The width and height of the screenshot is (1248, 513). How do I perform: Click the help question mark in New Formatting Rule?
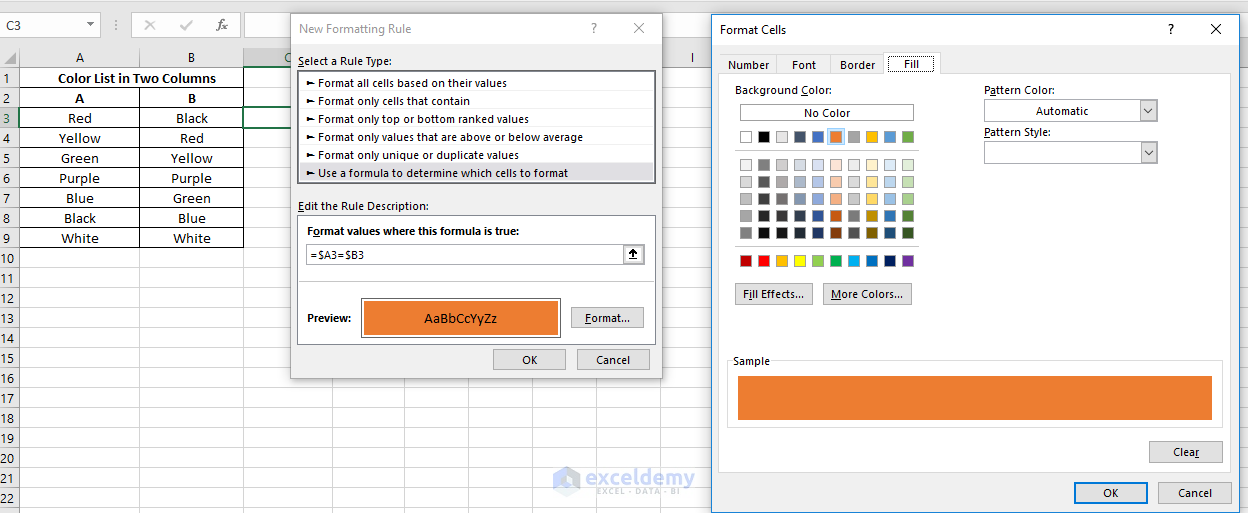594,29
